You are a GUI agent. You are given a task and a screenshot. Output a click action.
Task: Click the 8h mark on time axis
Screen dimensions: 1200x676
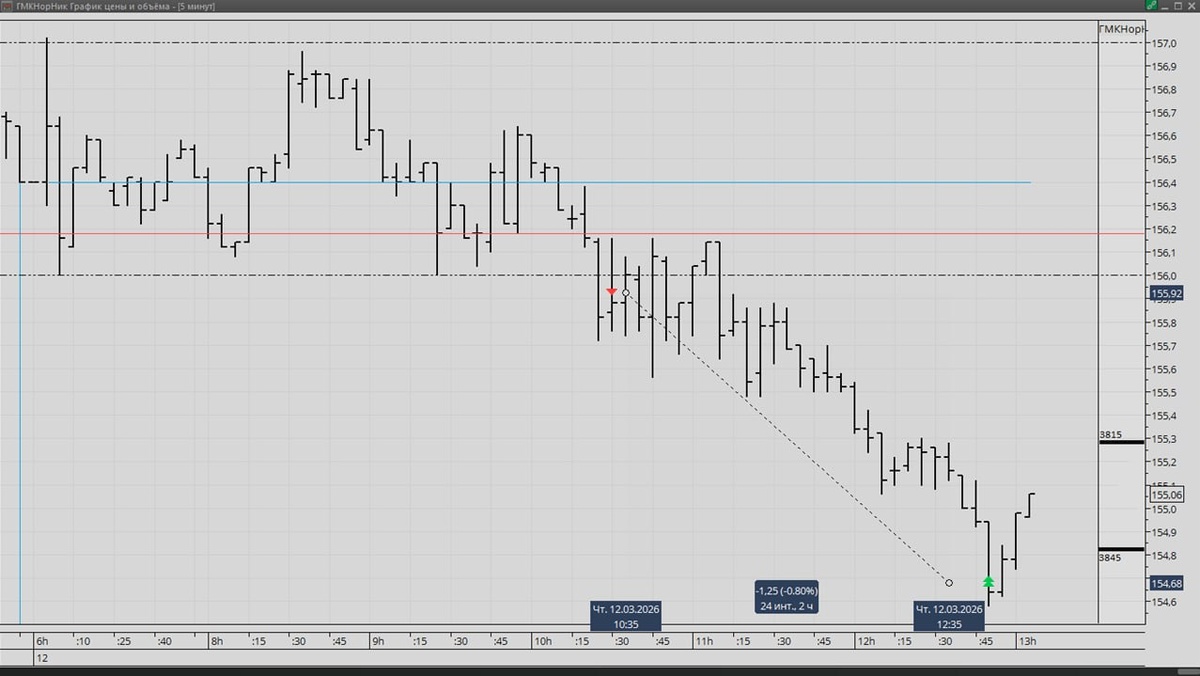[216, 641]
